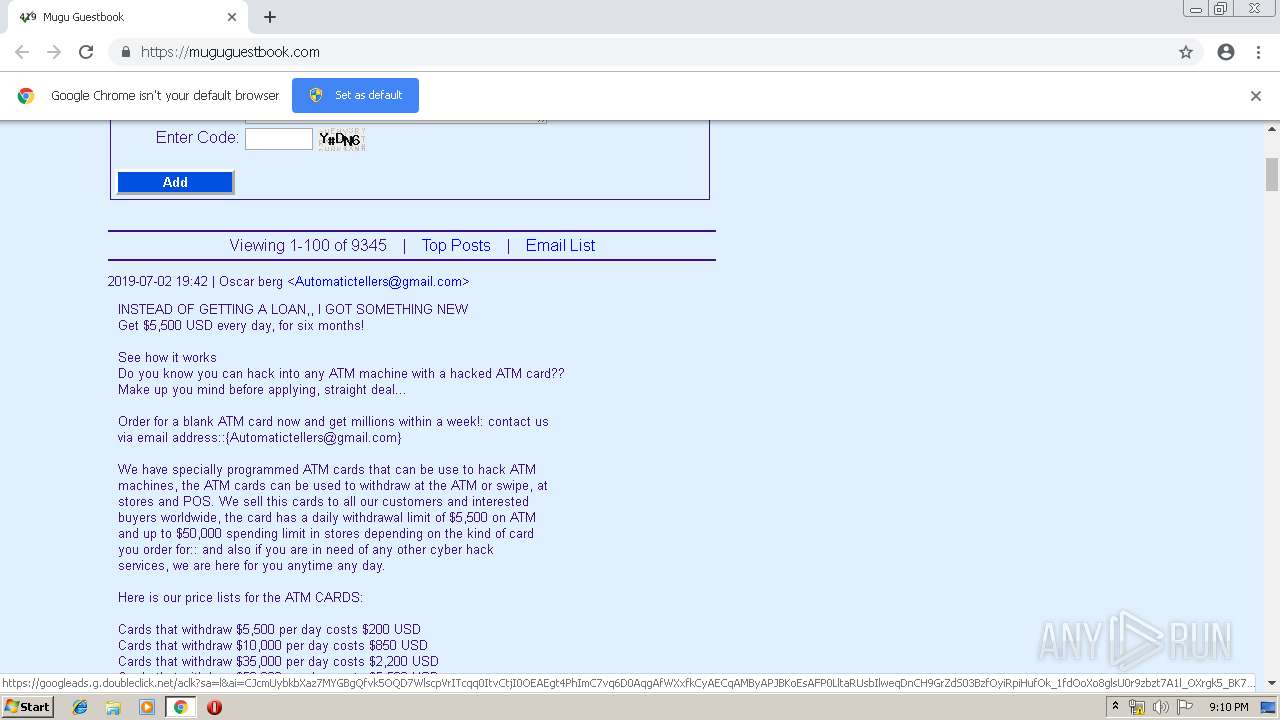Click the network tray icon
Image resolution: width=1280 pixels, height=720 pixels.
(x=1137, y=707)
